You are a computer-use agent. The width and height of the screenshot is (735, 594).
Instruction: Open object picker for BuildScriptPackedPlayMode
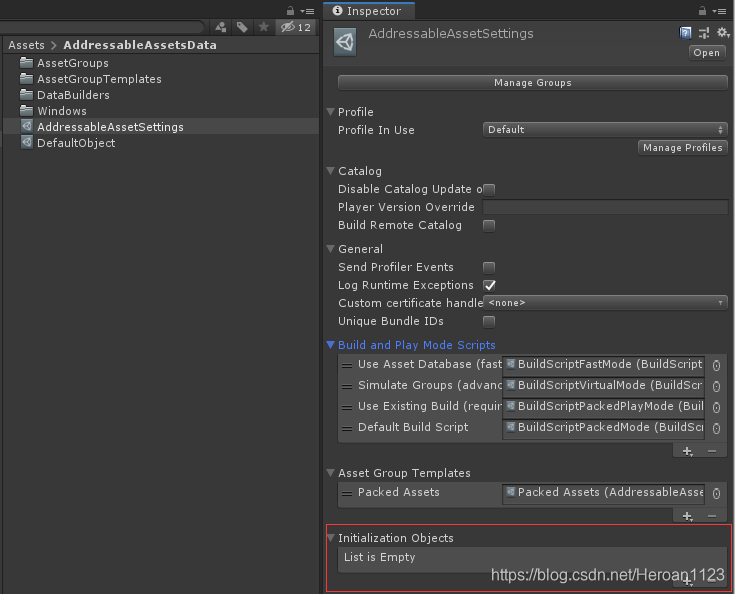tap(716, 407)
